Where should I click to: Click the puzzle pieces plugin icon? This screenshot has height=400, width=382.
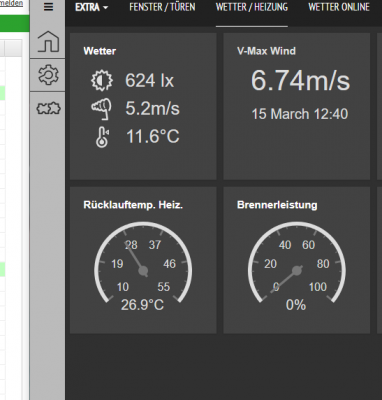[48, 108]
